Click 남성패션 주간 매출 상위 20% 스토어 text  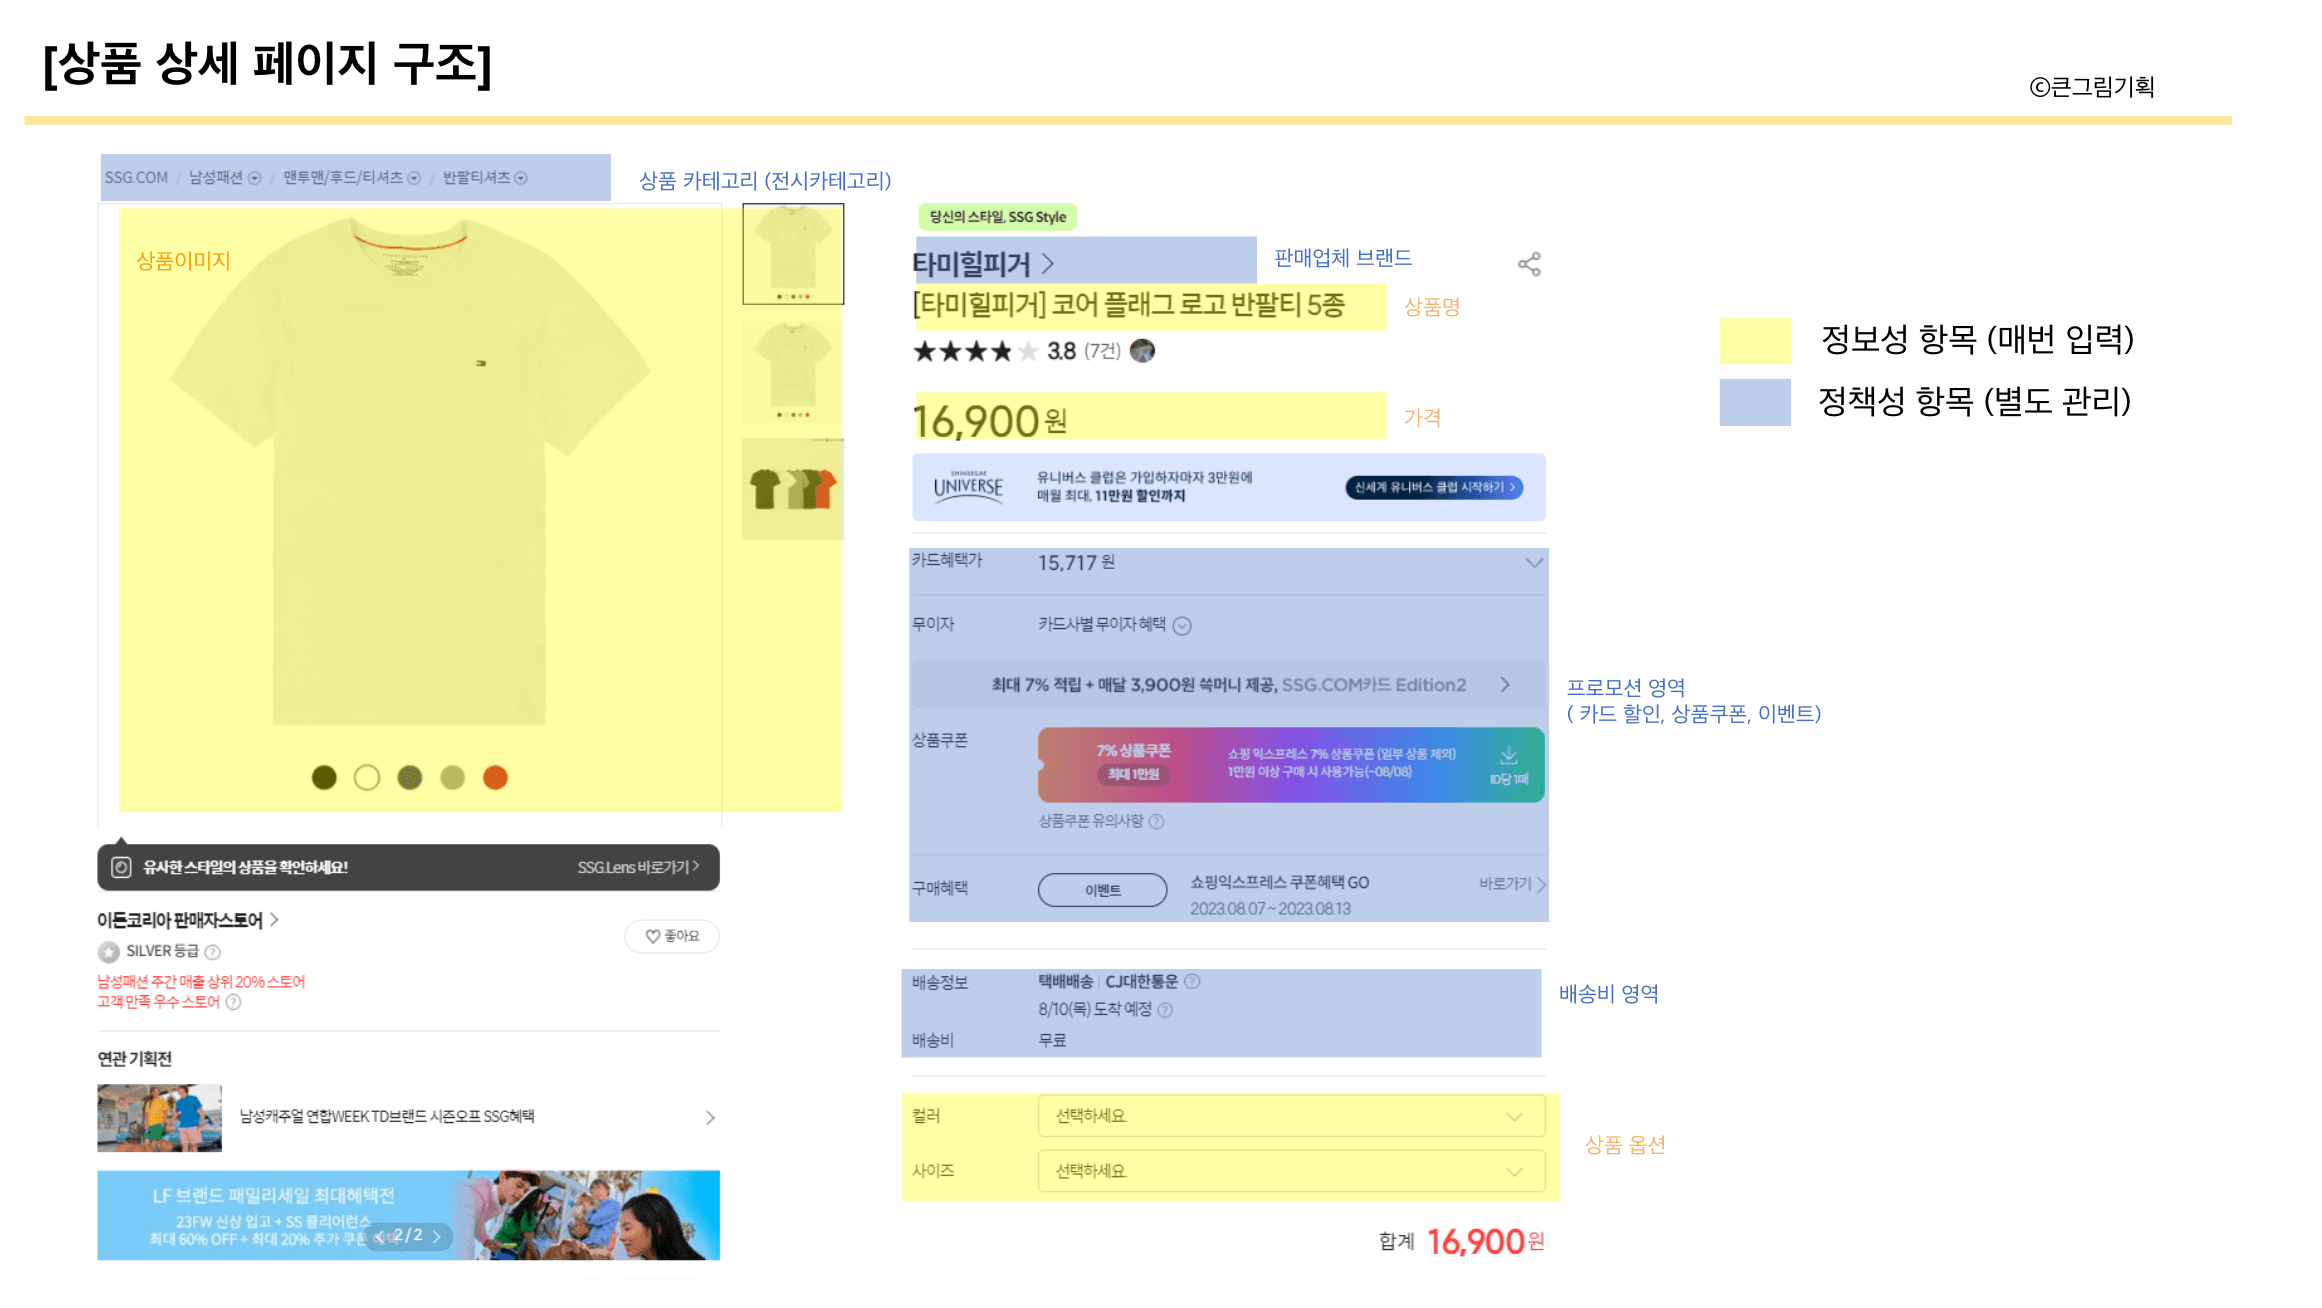coord(201,982)
